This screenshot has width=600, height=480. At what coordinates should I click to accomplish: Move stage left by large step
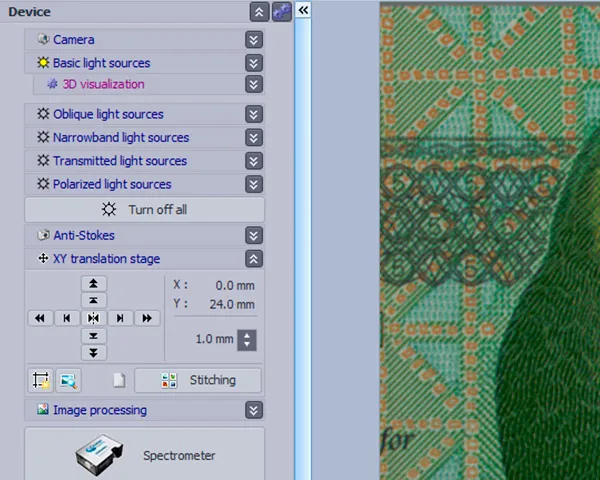[x=40, y=318]
